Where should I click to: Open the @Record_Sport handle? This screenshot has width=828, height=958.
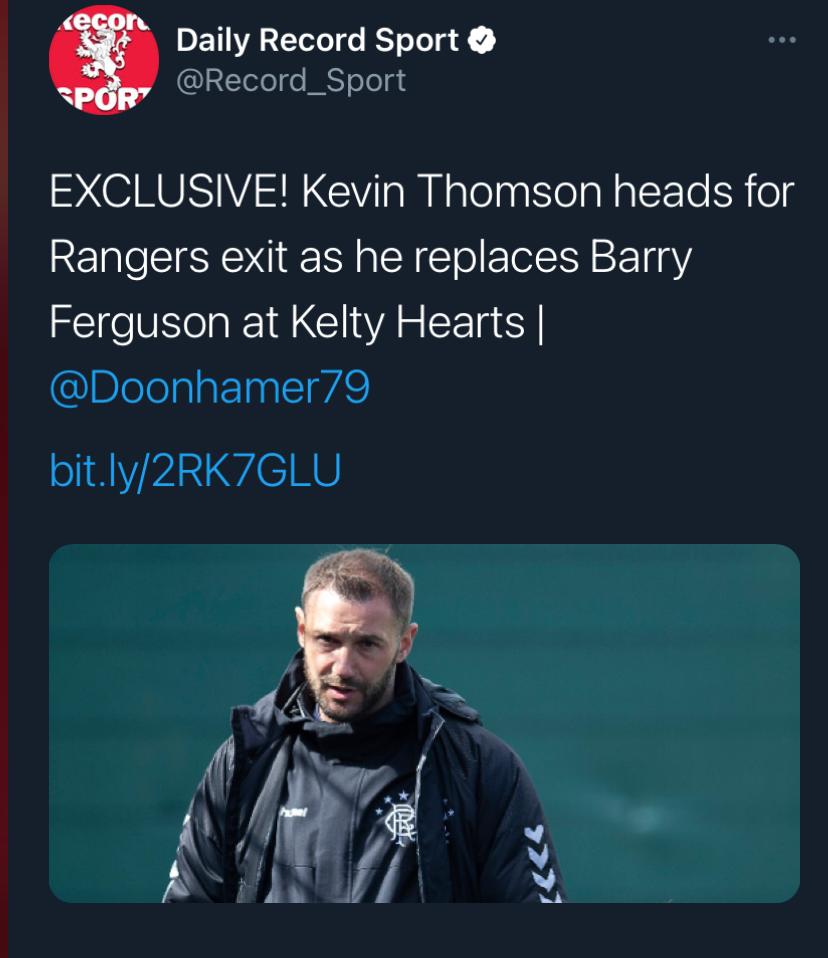click(x=291, y=80)
